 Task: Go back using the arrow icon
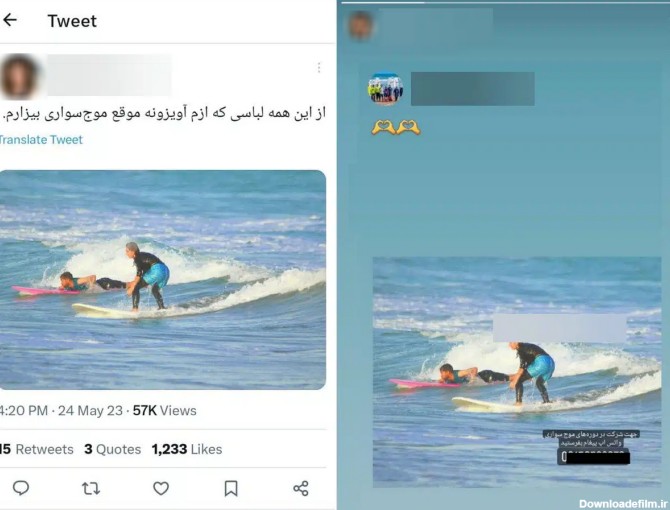click(9, 20)
